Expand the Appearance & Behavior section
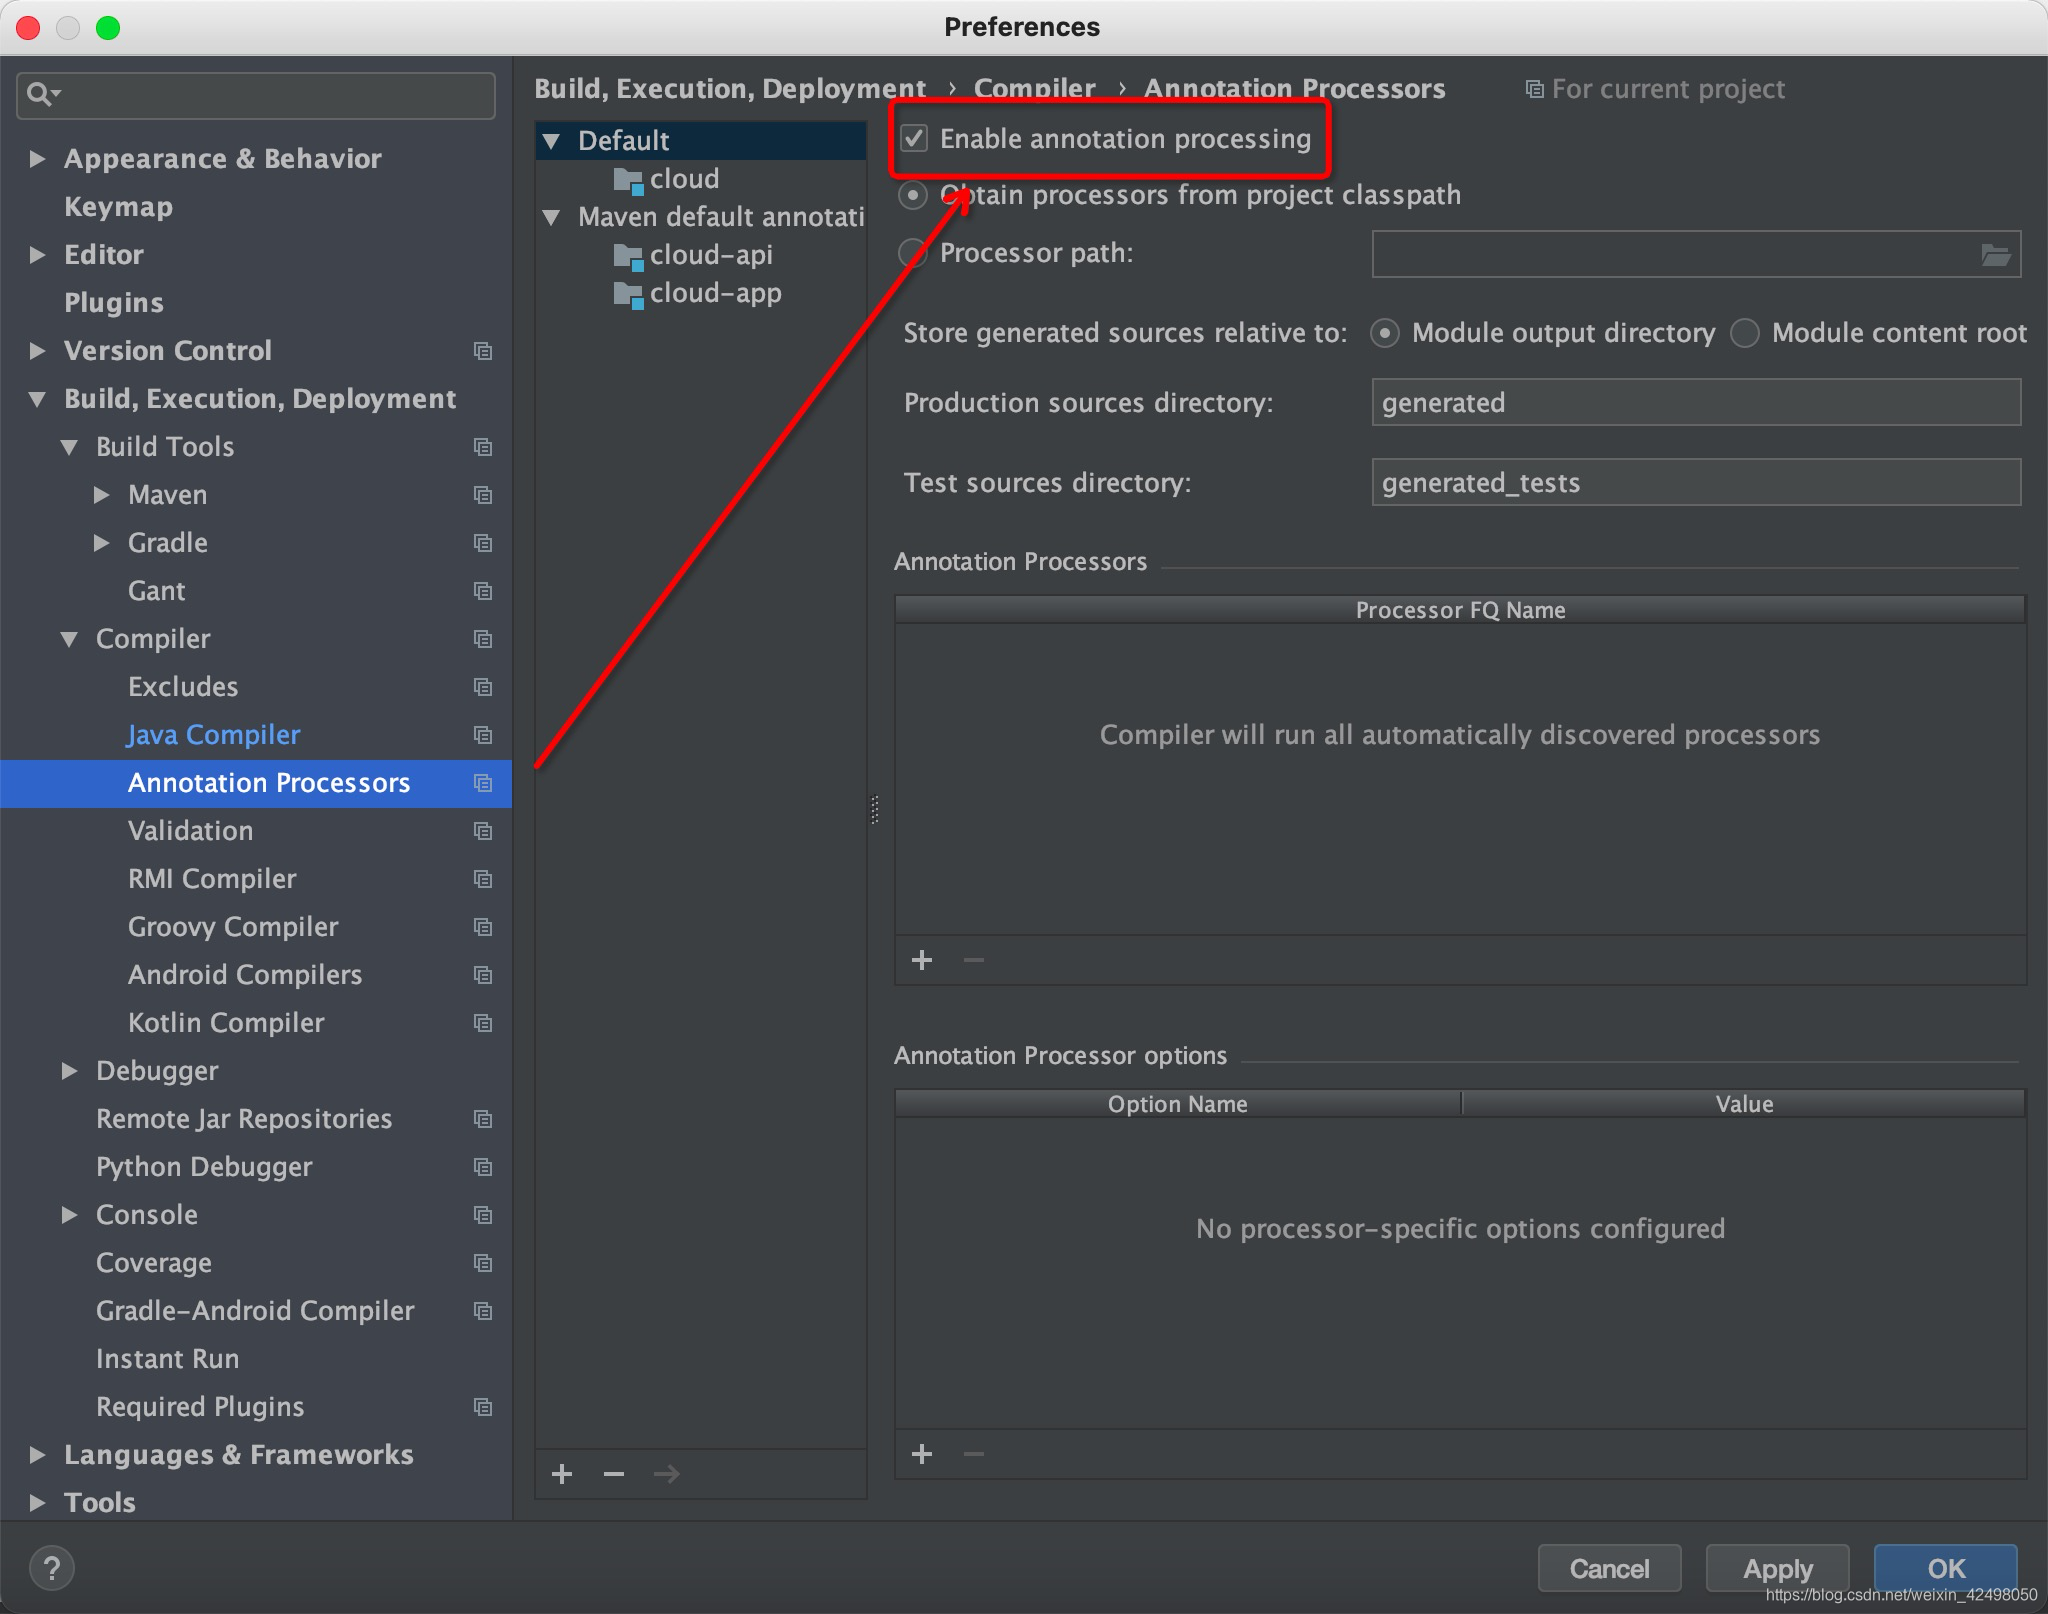The width and height of the screenshot is (2048, 1614). 37,159
